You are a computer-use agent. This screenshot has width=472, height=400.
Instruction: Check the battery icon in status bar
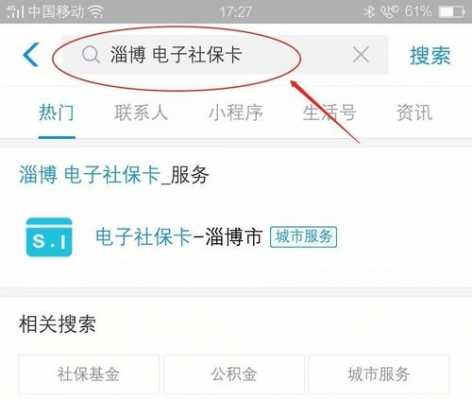point(452,12)
